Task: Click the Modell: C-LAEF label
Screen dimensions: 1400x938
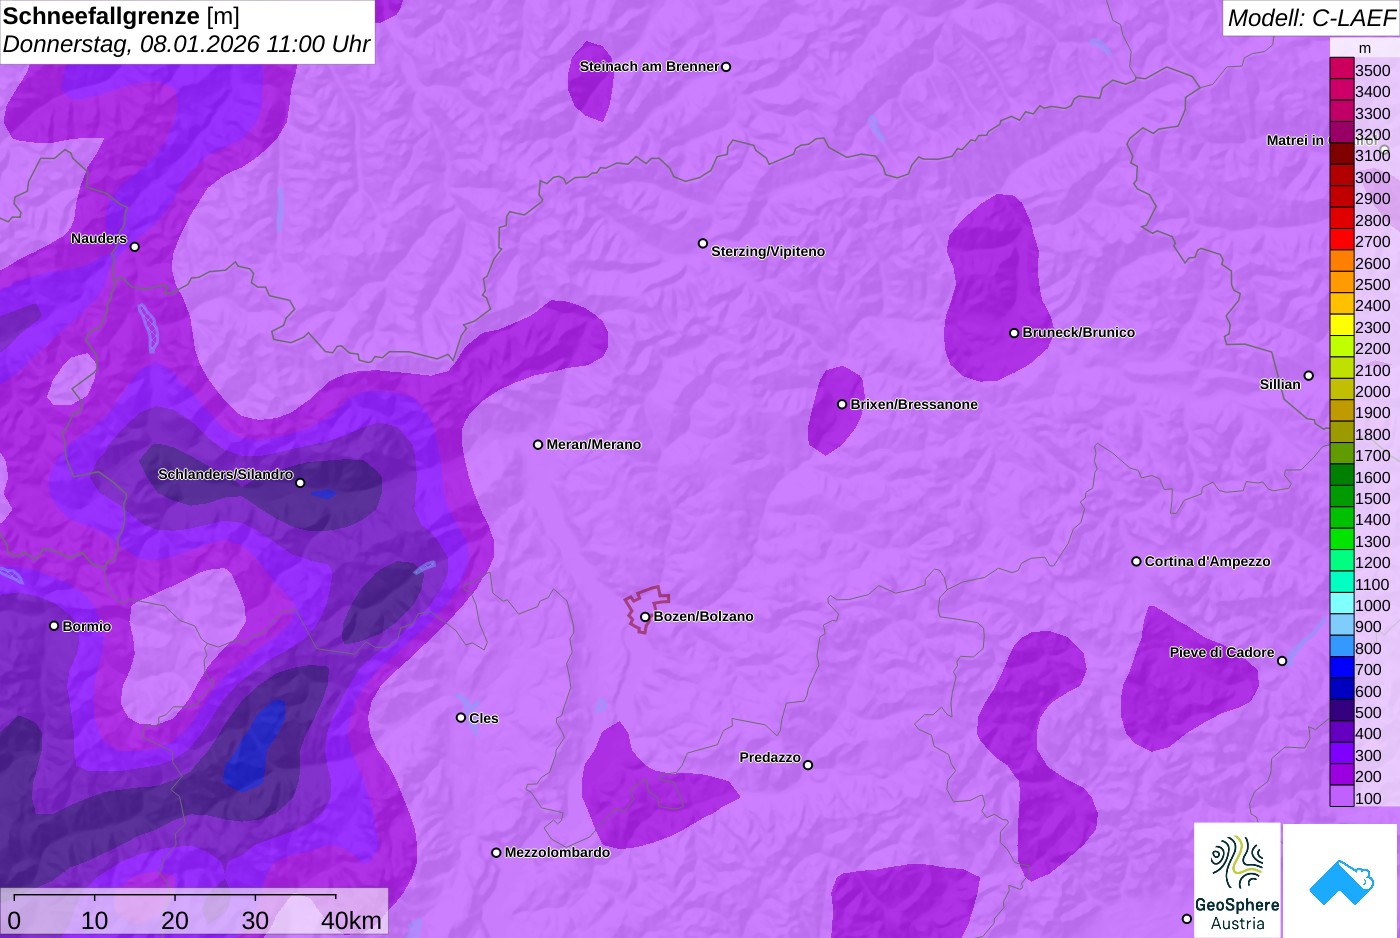Action: point(1311,18)
